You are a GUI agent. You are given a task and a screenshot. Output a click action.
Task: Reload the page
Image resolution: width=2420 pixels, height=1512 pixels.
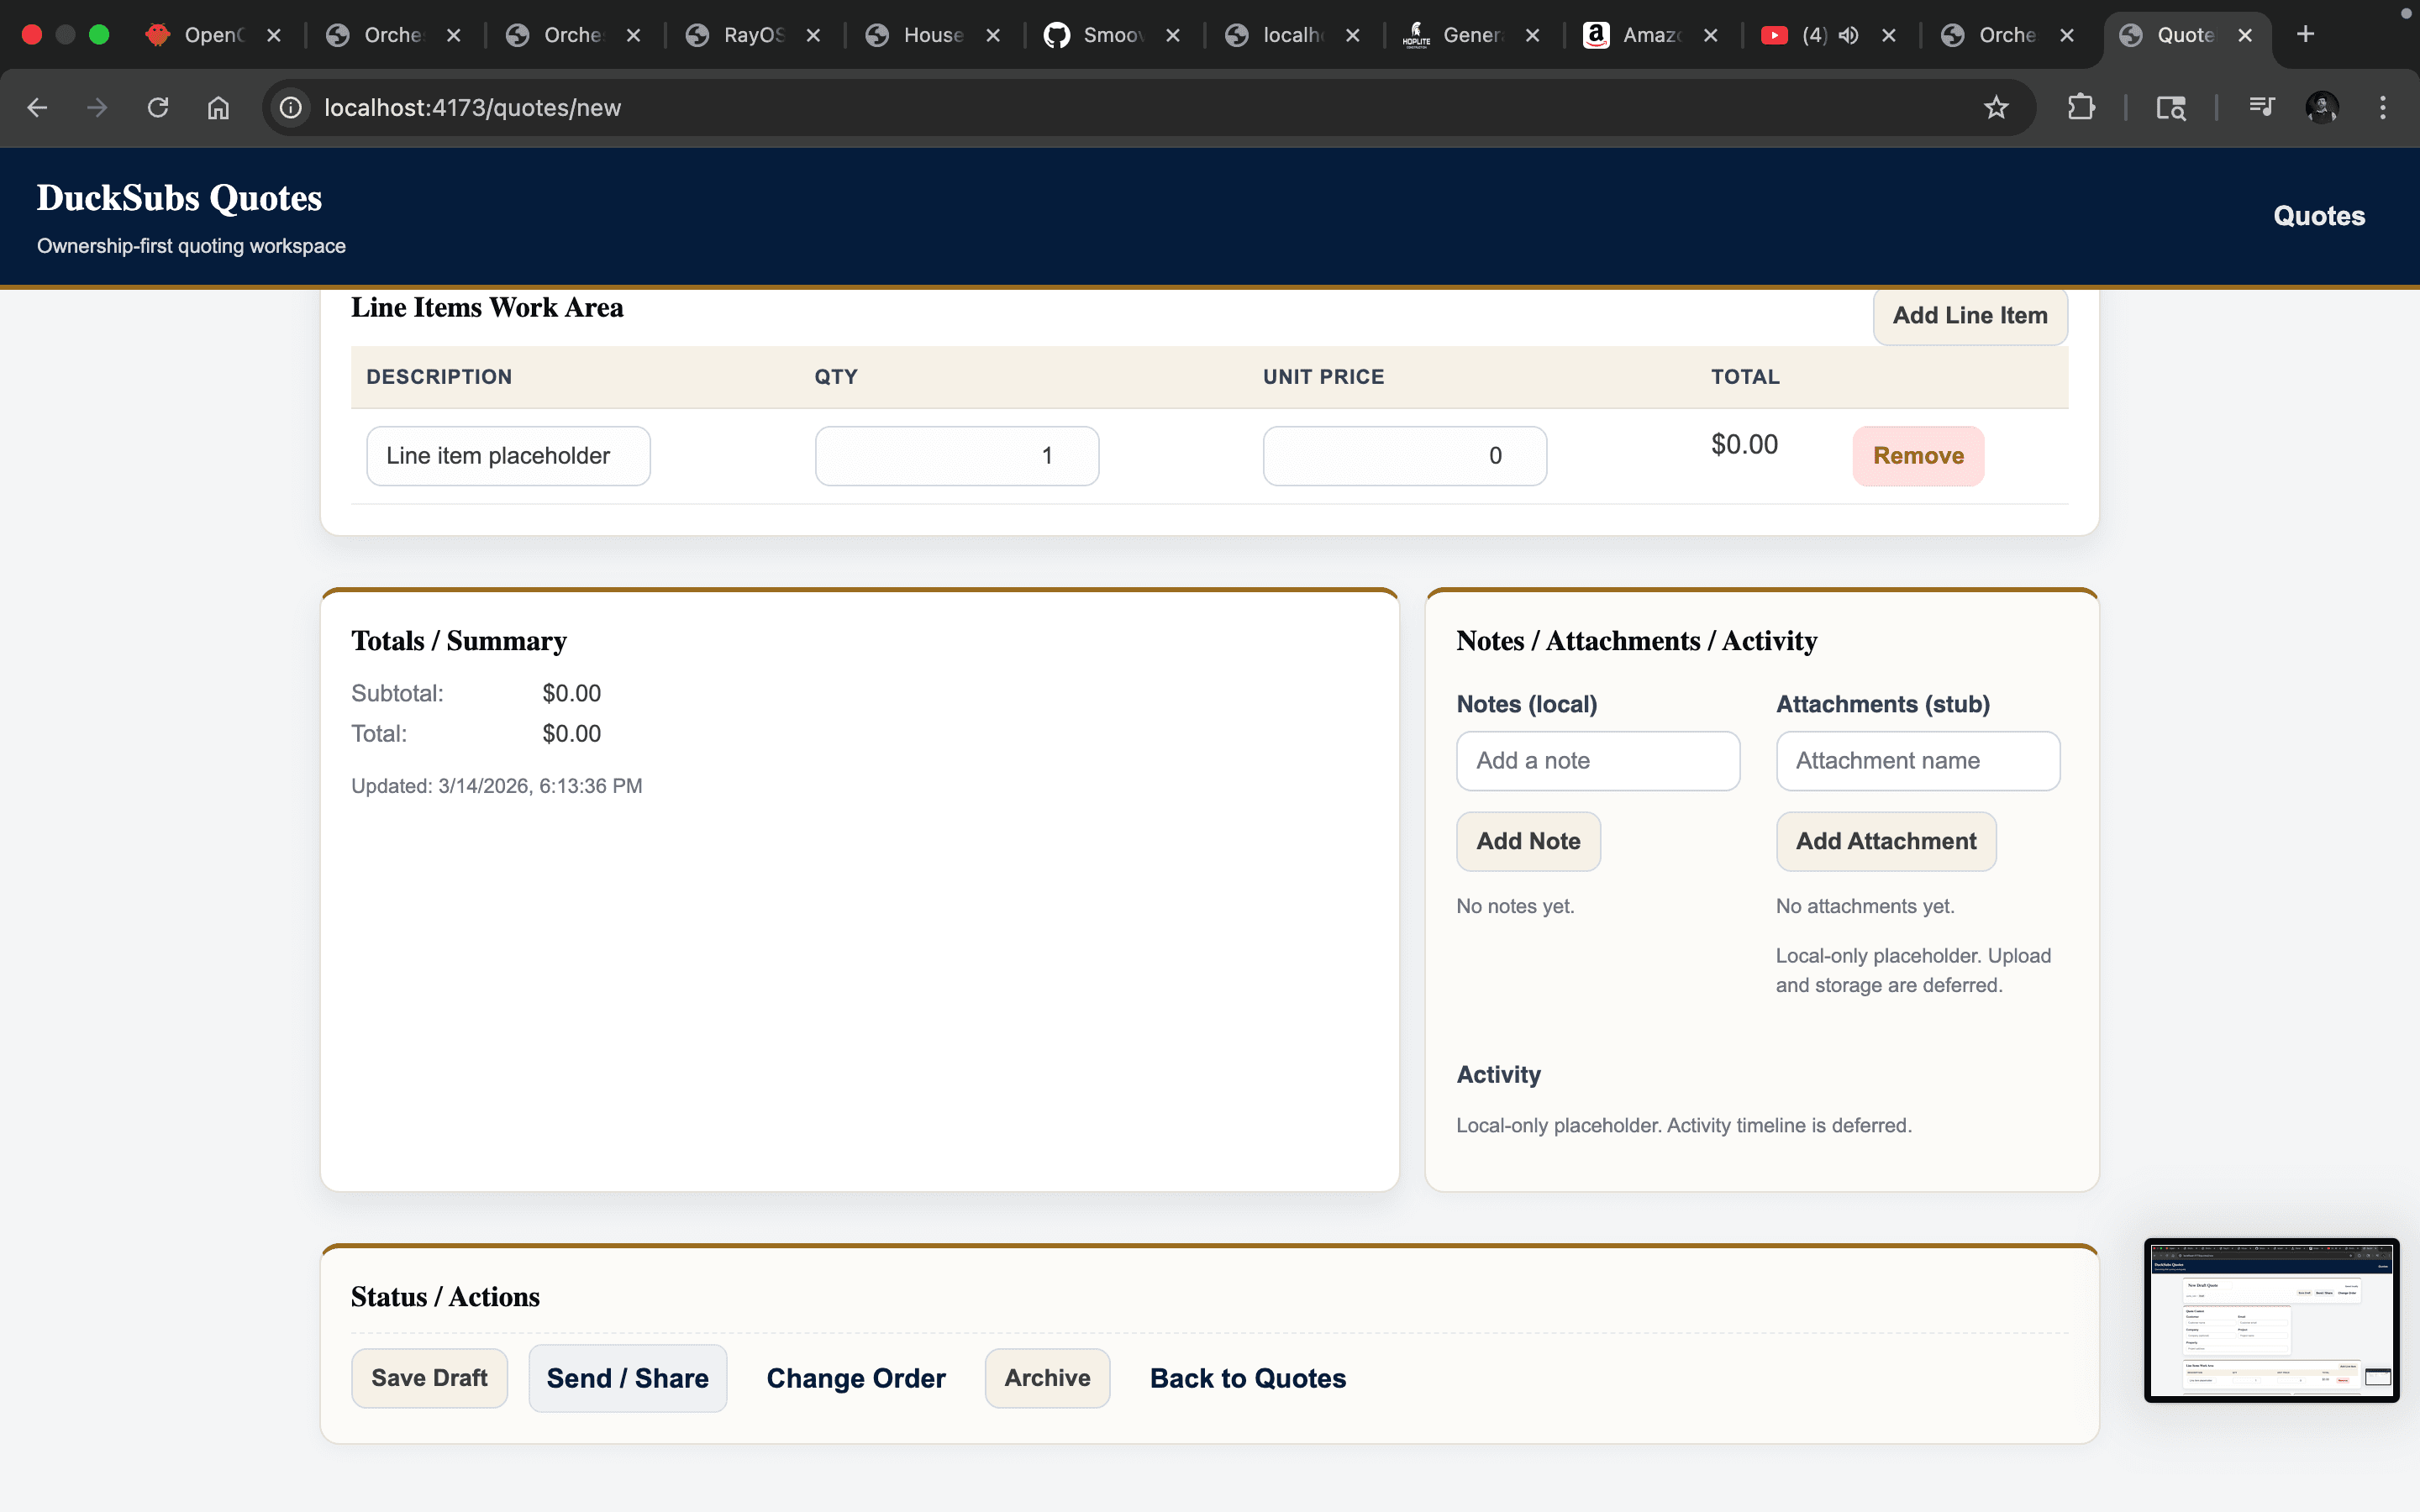[158, 107]
